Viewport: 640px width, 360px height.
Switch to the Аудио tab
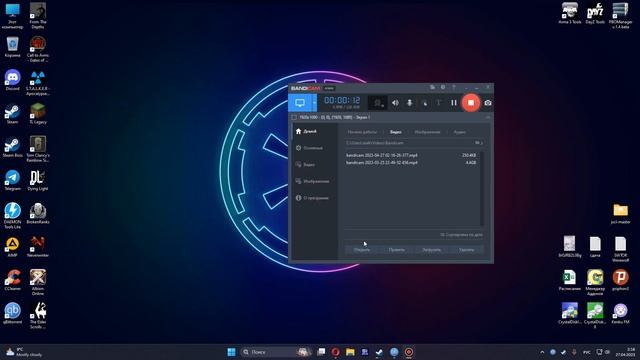pos(460,132)
